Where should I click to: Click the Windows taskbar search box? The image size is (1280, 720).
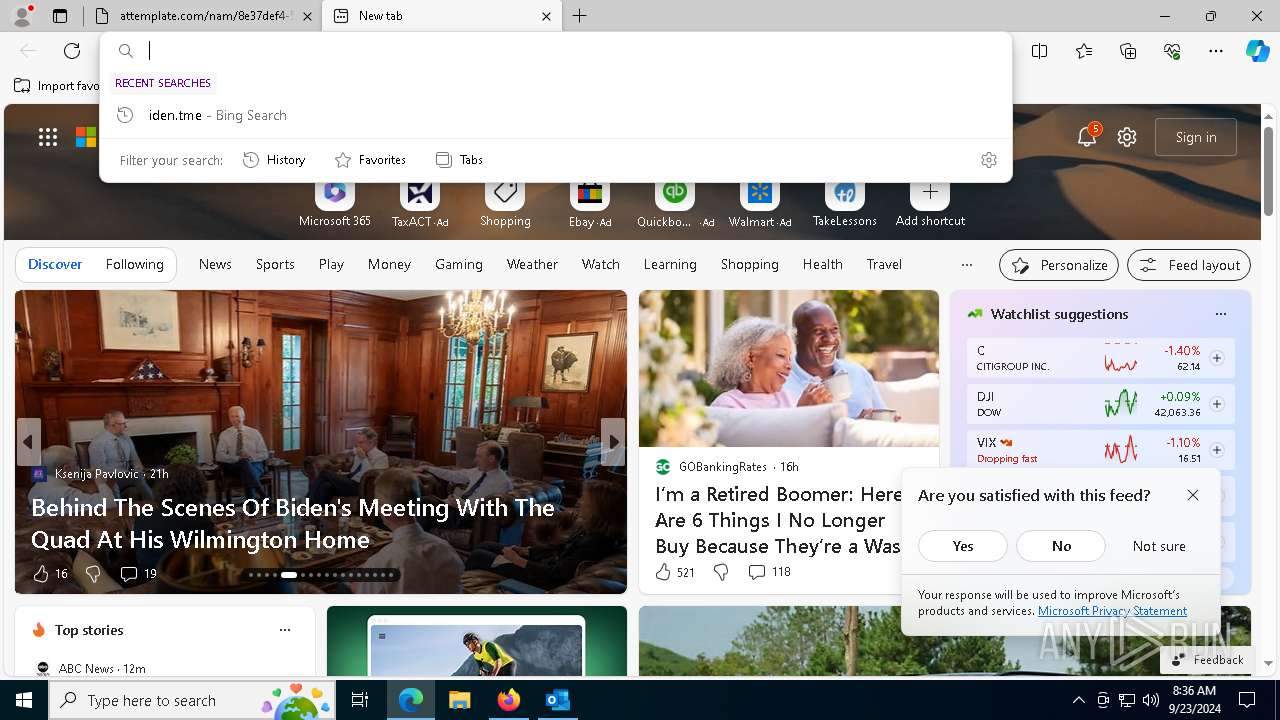coord(194,700)
